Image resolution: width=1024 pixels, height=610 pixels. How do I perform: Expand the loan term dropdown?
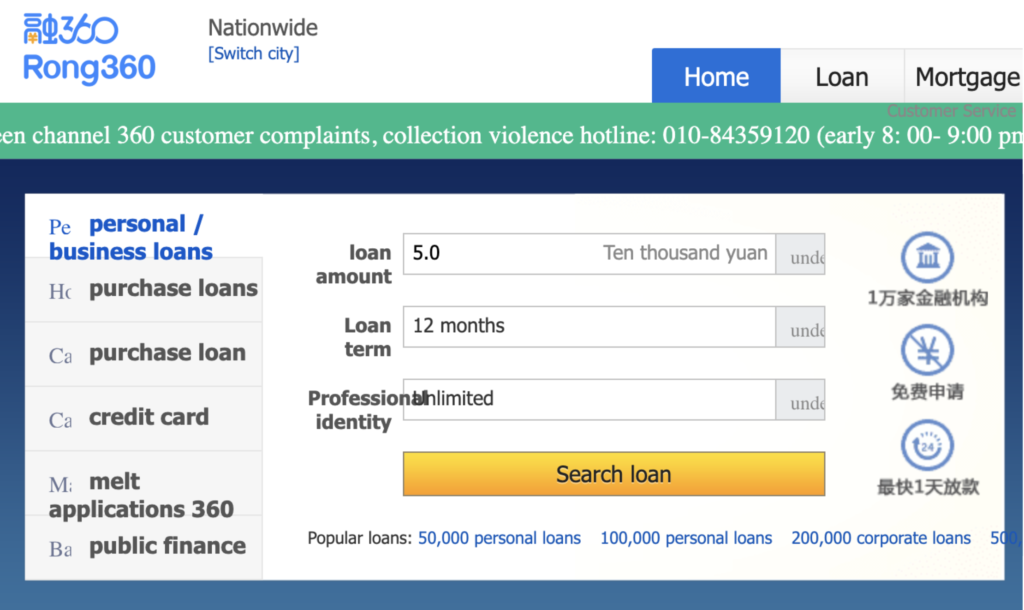(801, 327)
